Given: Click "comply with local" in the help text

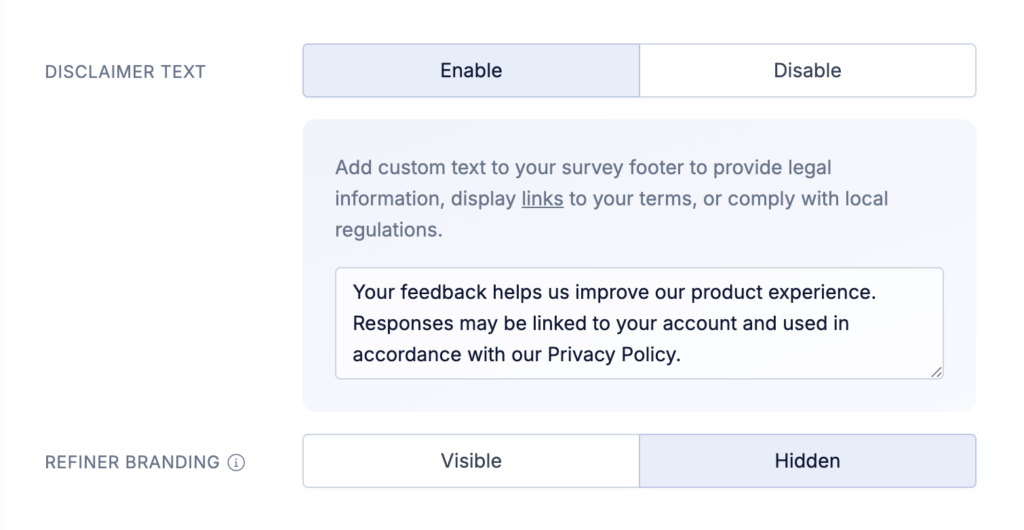Looking at the screenshot, I should tap(808, 198).
